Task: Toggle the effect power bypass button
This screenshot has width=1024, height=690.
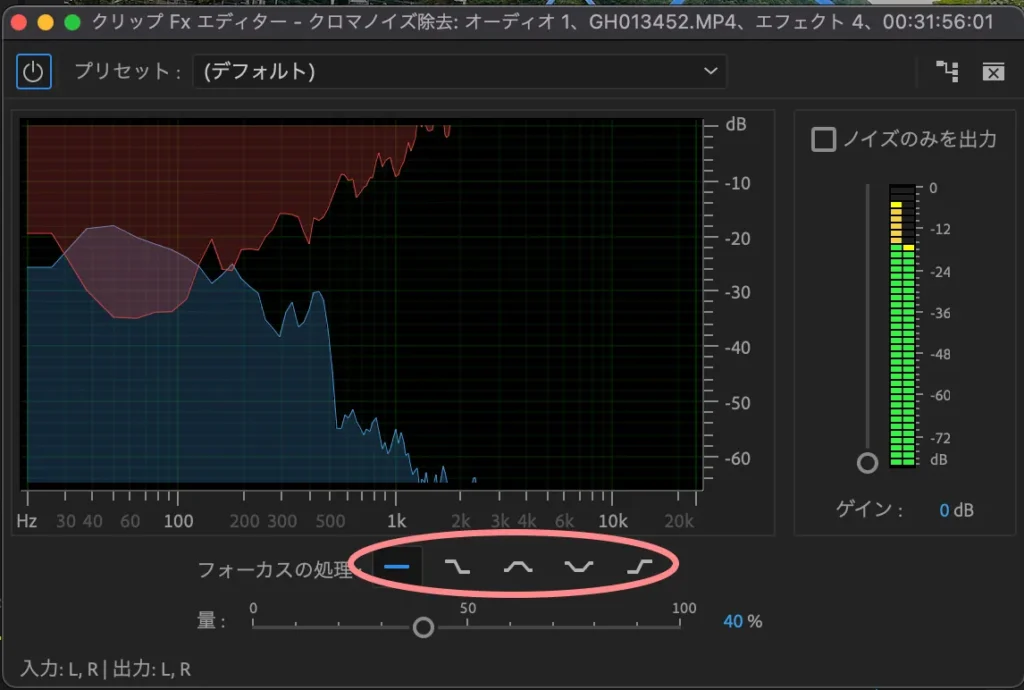Action: (34, 71)
